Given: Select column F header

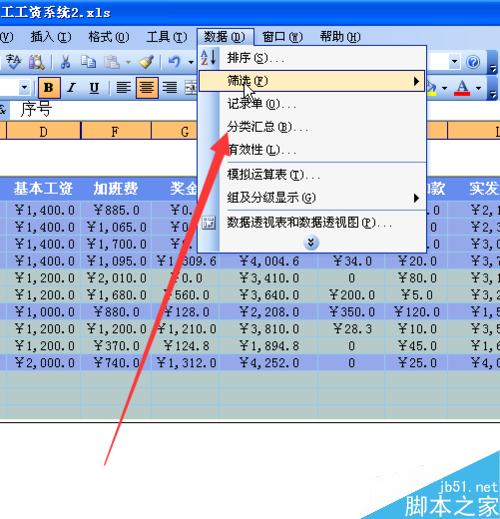Looking at the screenshot, I should click(x=116, y=132).
